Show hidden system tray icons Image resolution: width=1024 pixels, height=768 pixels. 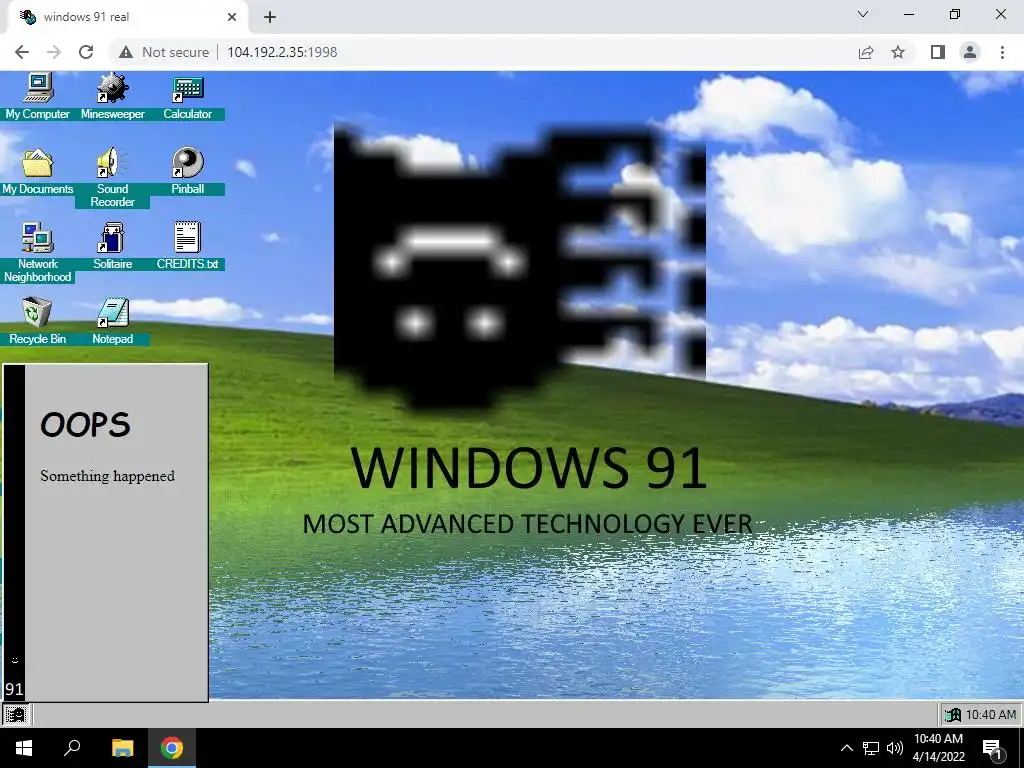coord(846,748)
